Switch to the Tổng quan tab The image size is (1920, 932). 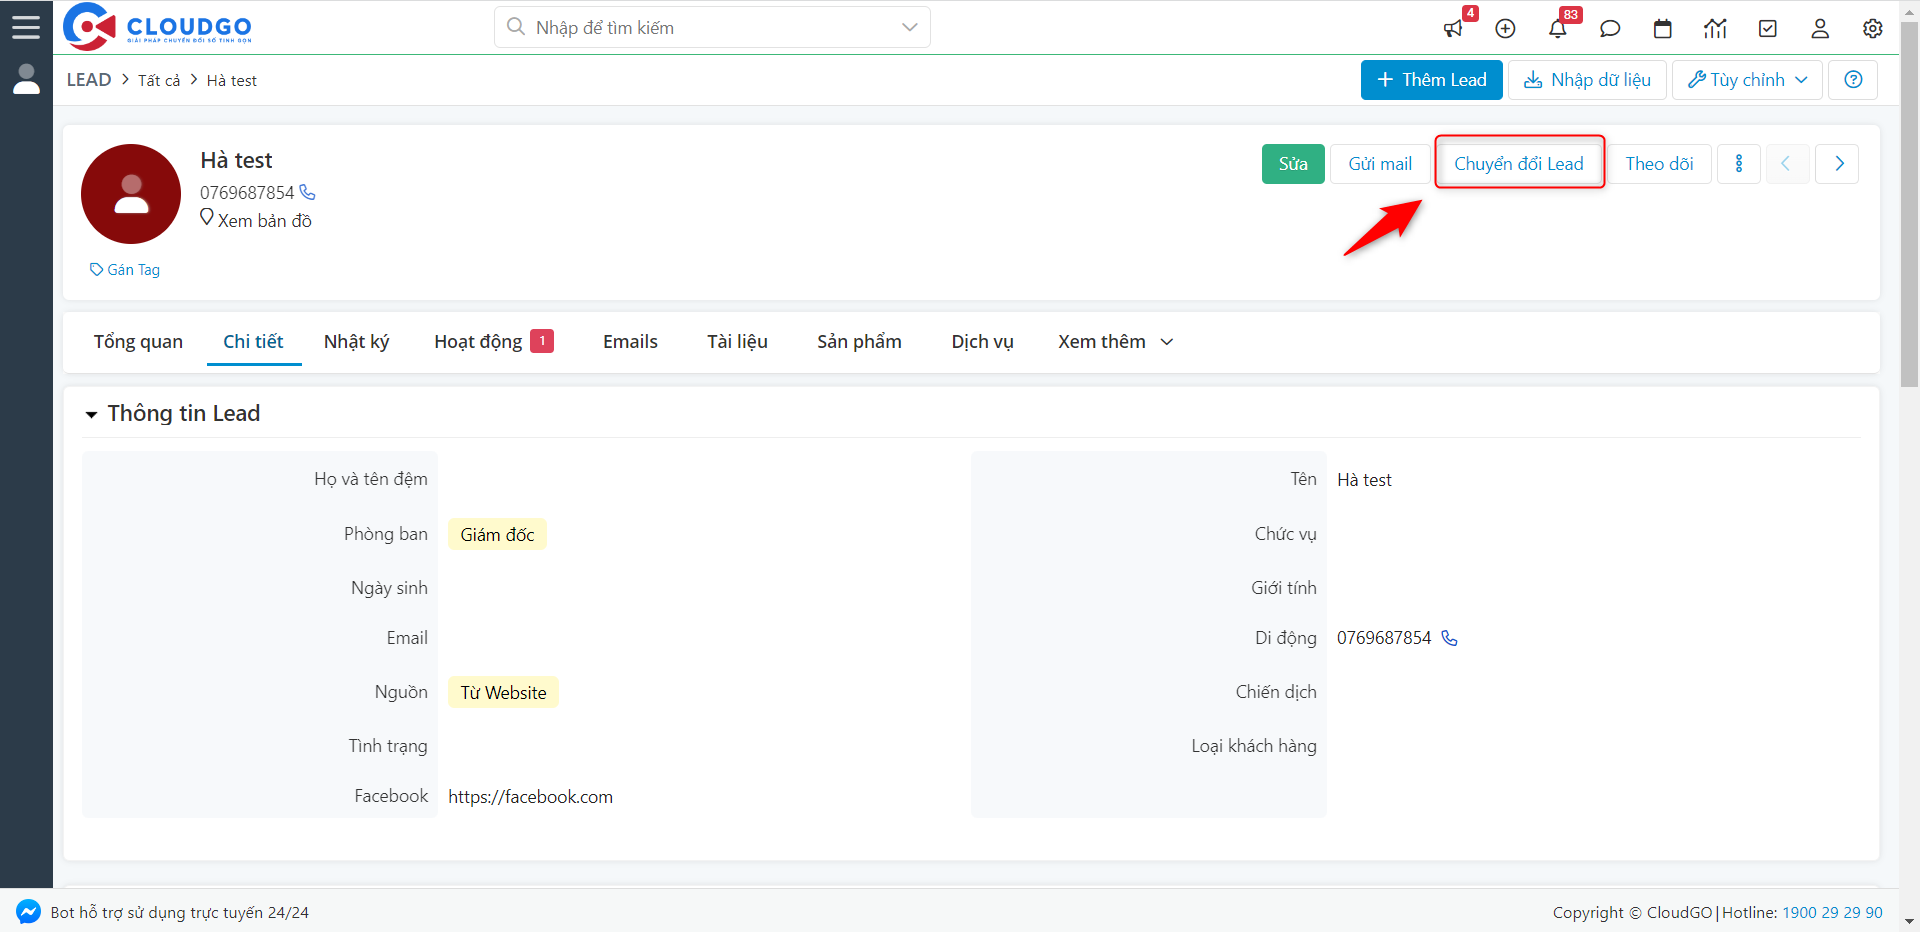[x=138, y=342]
